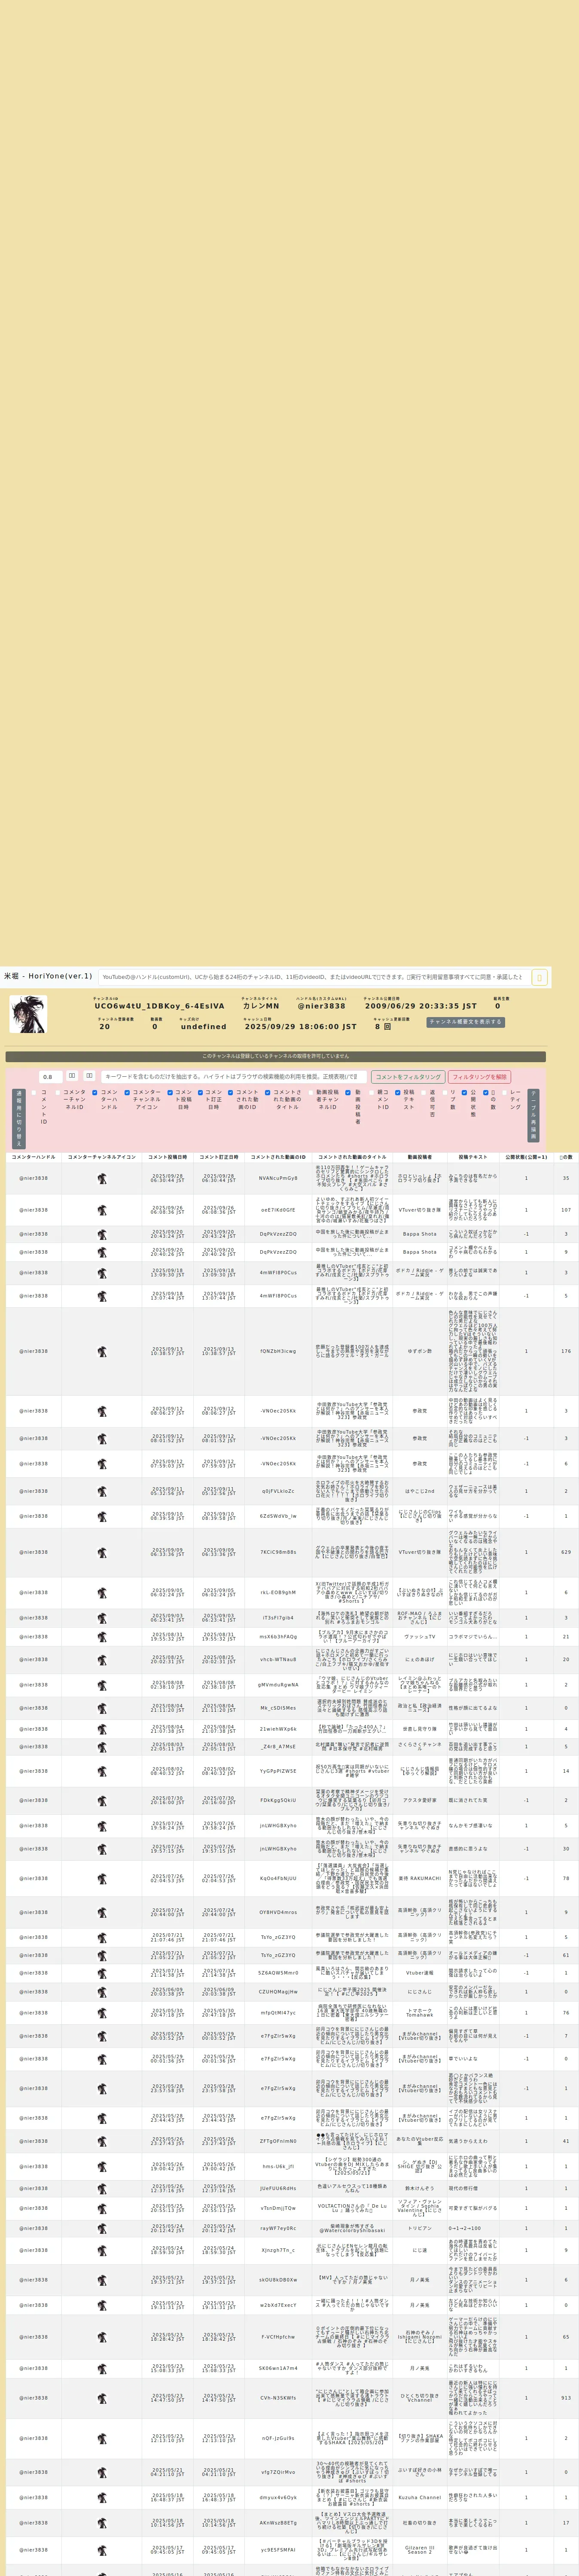The height and width of the screenshot is (2576, 579).
Task: Click the @nier3838 handle in first table row
Action: click(x=34, y=1179)
